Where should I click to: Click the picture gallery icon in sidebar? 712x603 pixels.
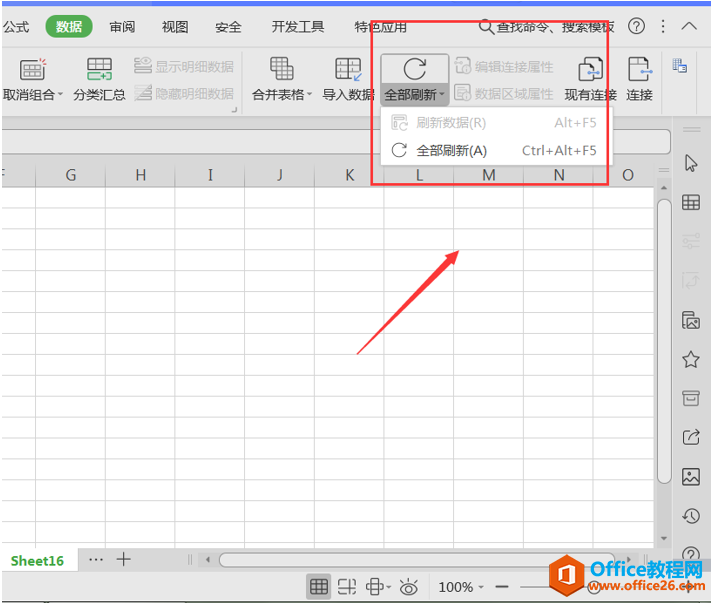click(x=691, y=320)
